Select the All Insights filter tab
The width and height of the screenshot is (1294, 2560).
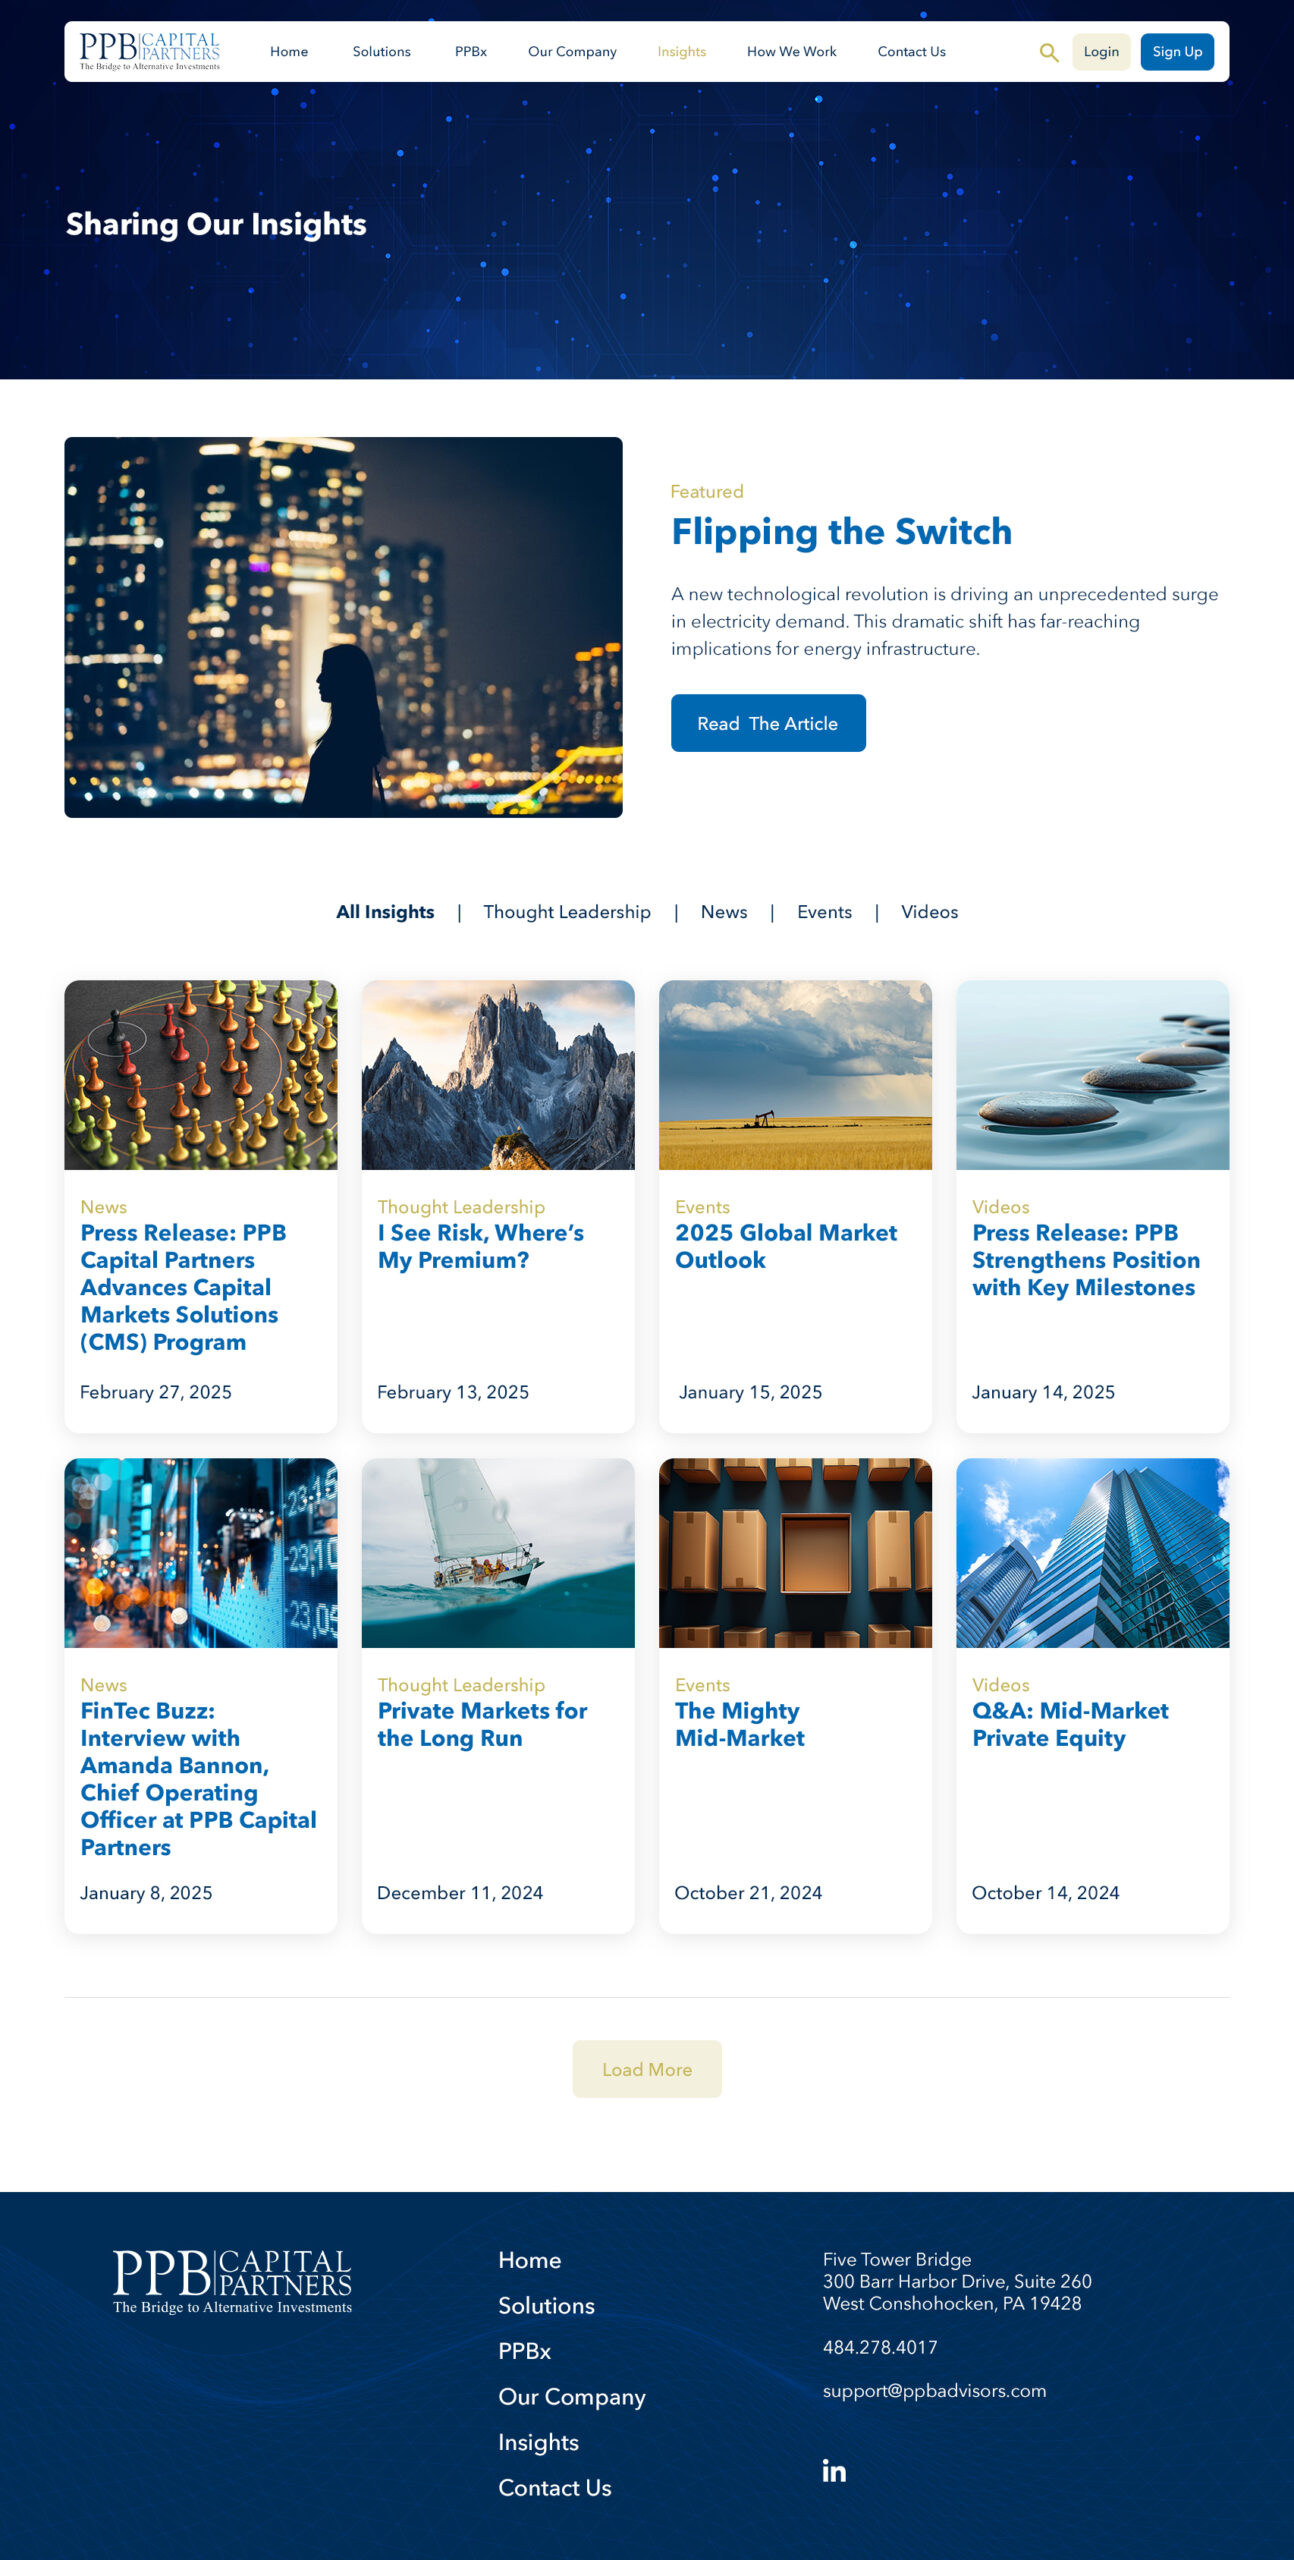[385, 912]
